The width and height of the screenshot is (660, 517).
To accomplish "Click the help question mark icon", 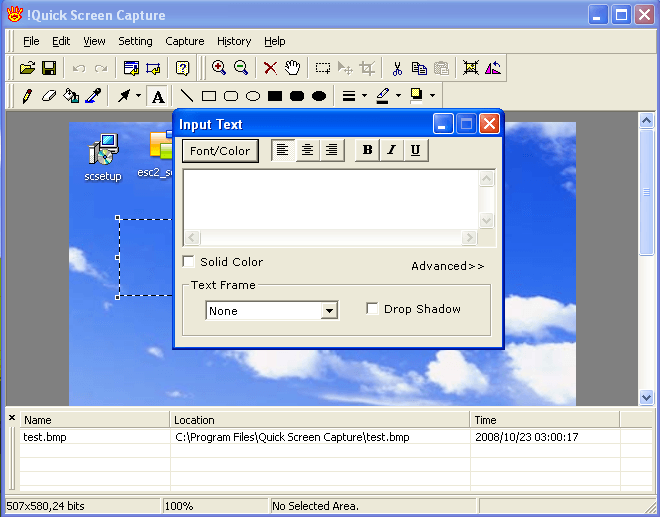I will pyautogui.click(x=183, y=68).
